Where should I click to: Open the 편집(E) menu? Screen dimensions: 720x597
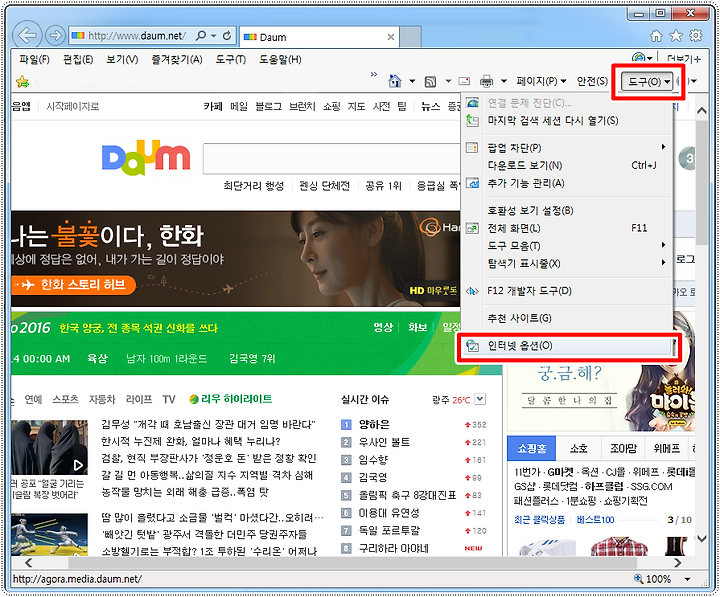(78, 59)
